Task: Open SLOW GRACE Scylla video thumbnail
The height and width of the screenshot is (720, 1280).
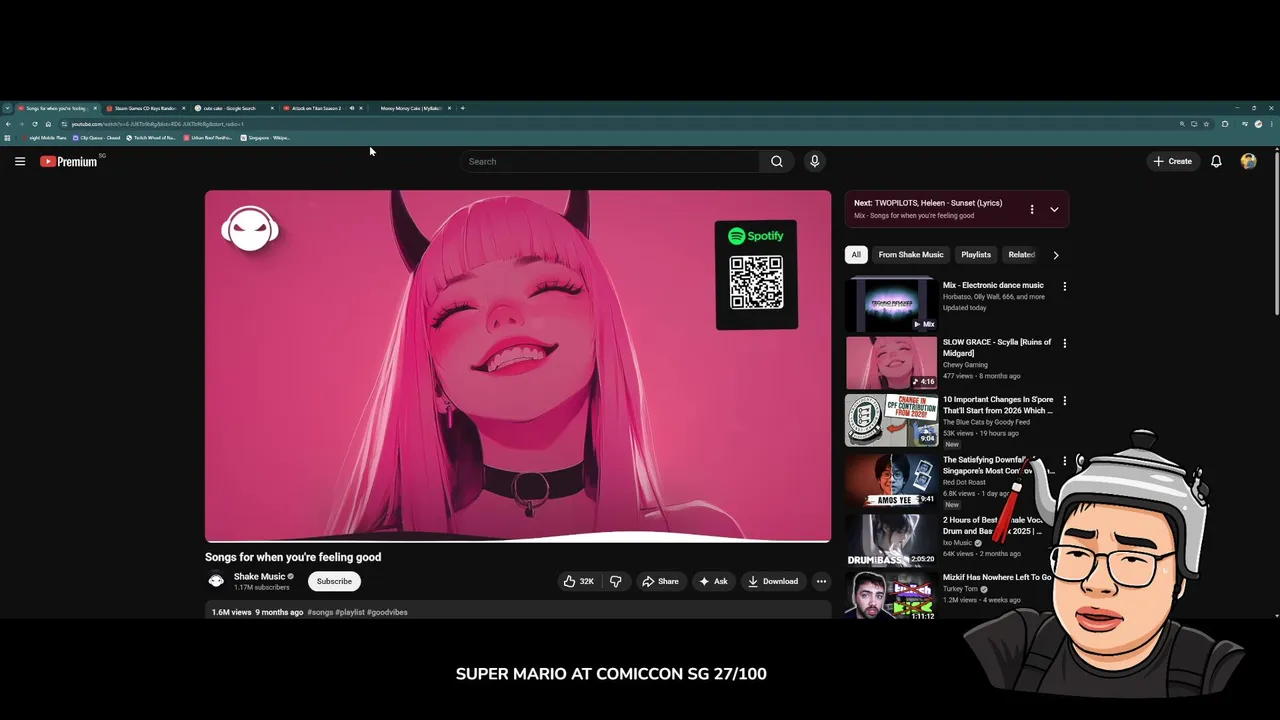Action: [x=891, y=362]
